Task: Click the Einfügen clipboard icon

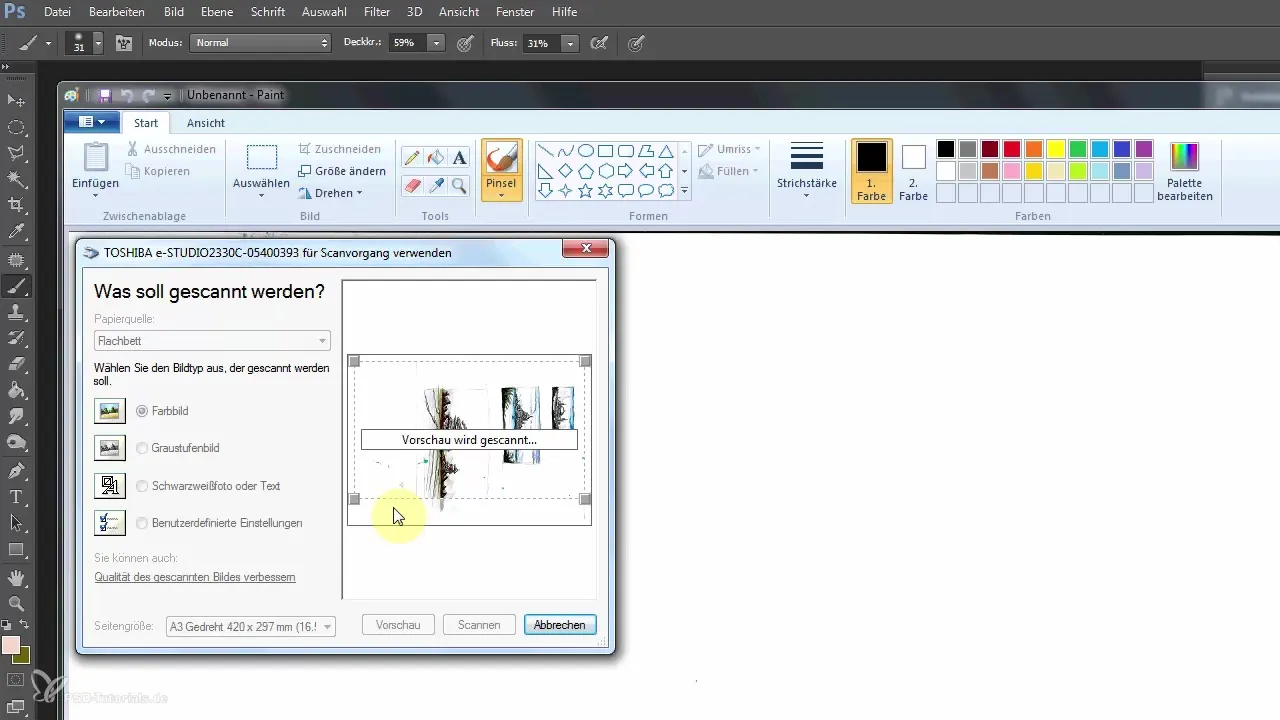Action: point(96,157)
